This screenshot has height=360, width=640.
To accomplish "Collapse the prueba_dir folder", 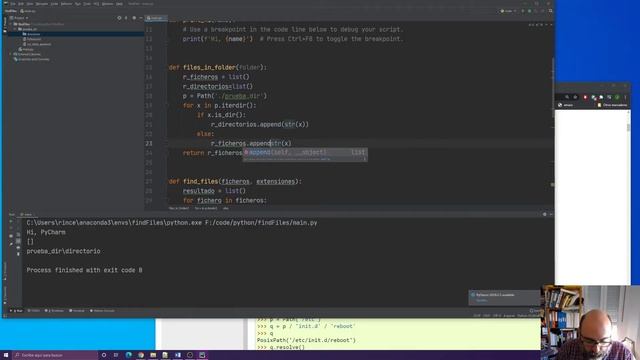I will click(15, 29).
